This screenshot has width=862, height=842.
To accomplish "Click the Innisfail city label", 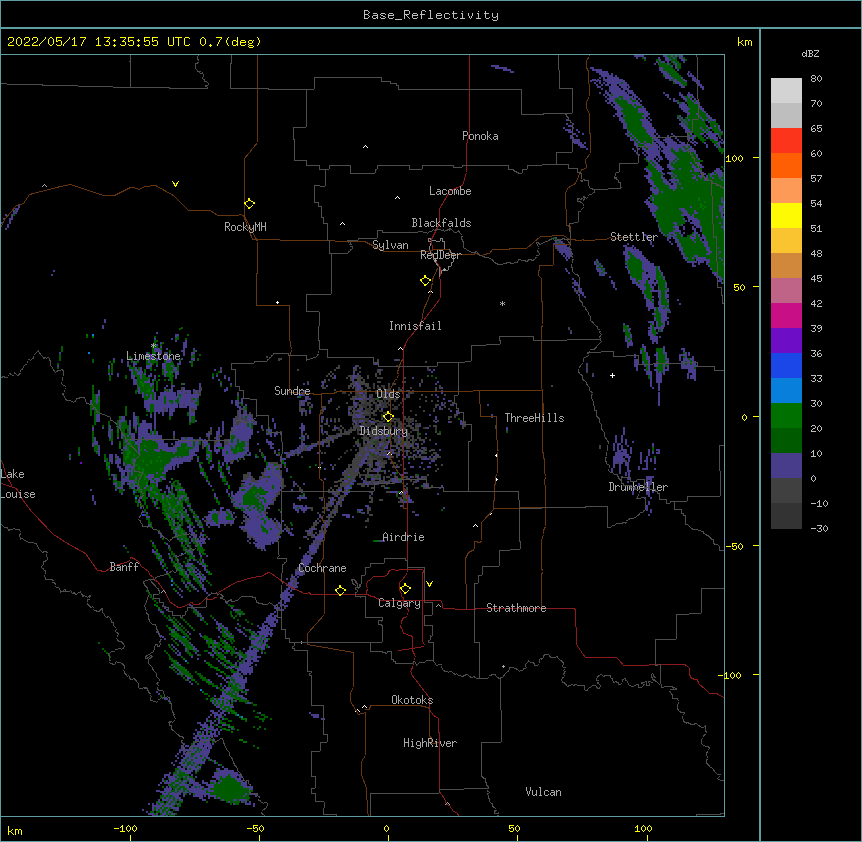I will coord(415,326).
